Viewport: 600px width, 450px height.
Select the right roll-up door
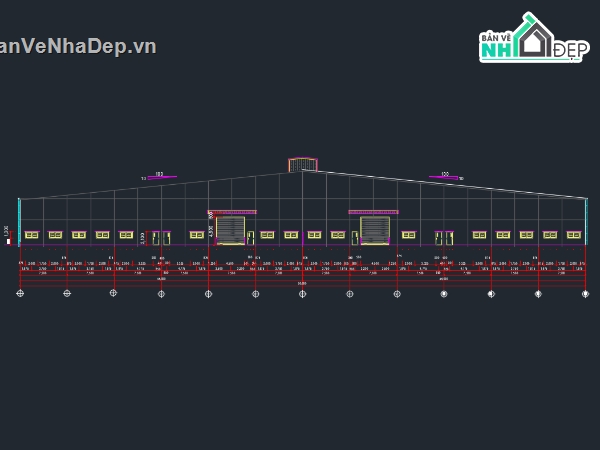(374, 230)
